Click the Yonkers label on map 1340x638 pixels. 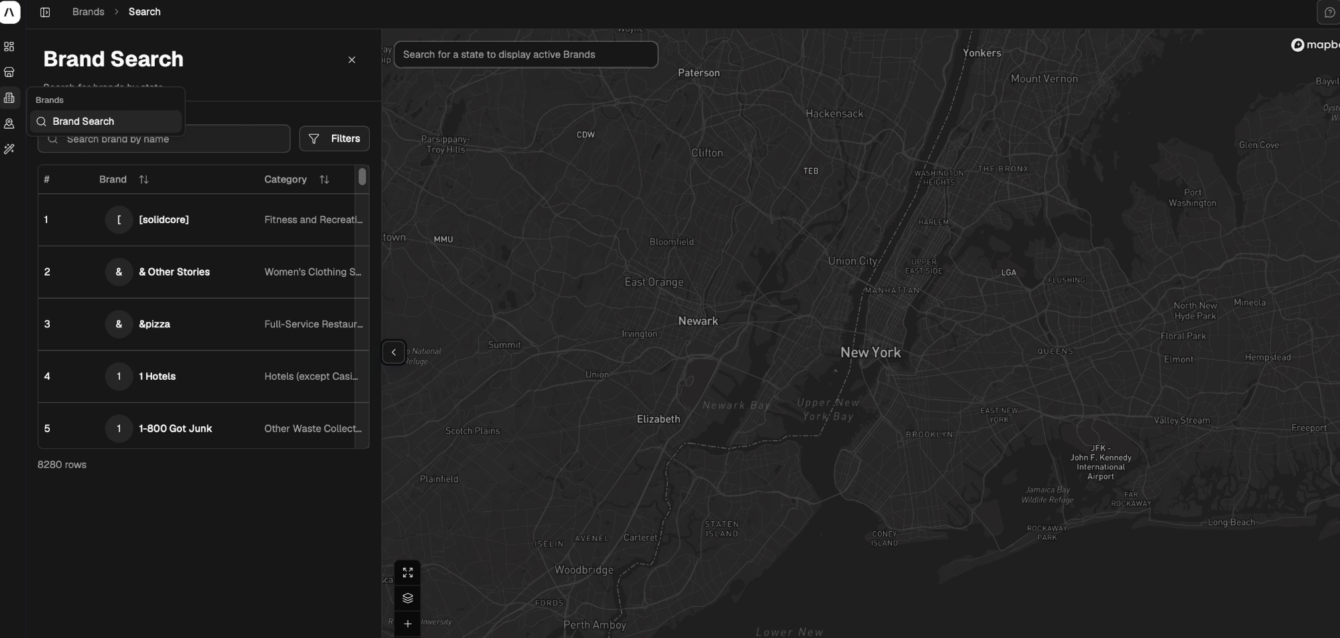[x=982, y=53]
